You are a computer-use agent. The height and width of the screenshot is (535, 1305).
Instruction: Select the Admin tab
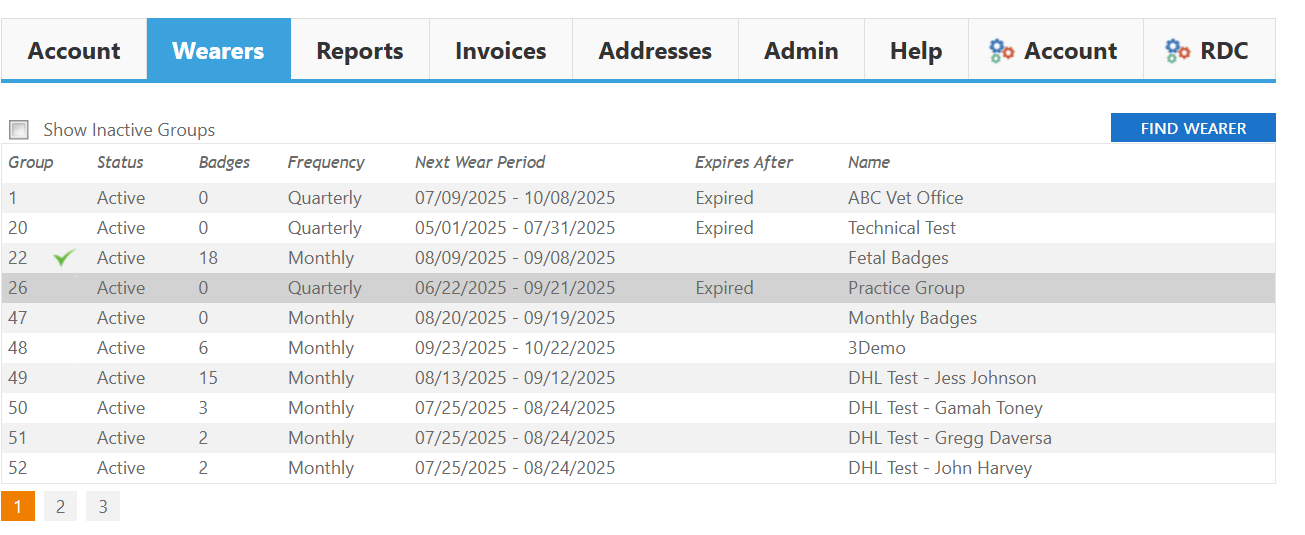point(801,51)
